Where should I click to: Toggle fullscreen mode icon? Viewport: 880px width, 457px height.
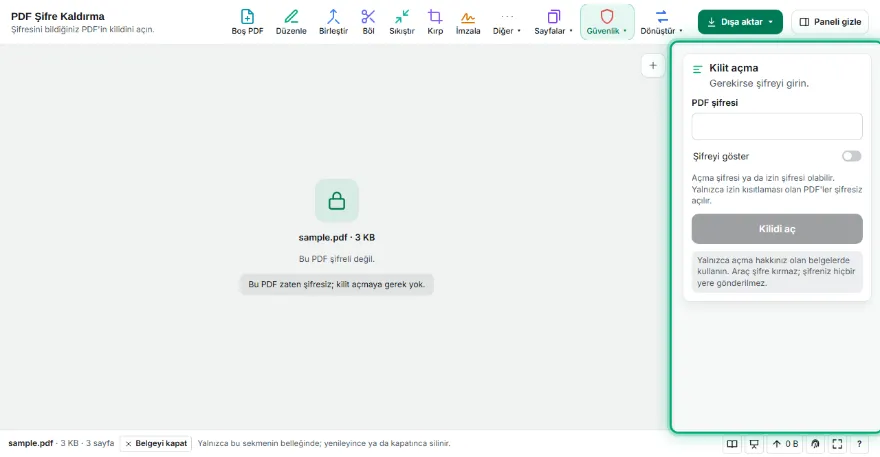click(x=837, y=444)
